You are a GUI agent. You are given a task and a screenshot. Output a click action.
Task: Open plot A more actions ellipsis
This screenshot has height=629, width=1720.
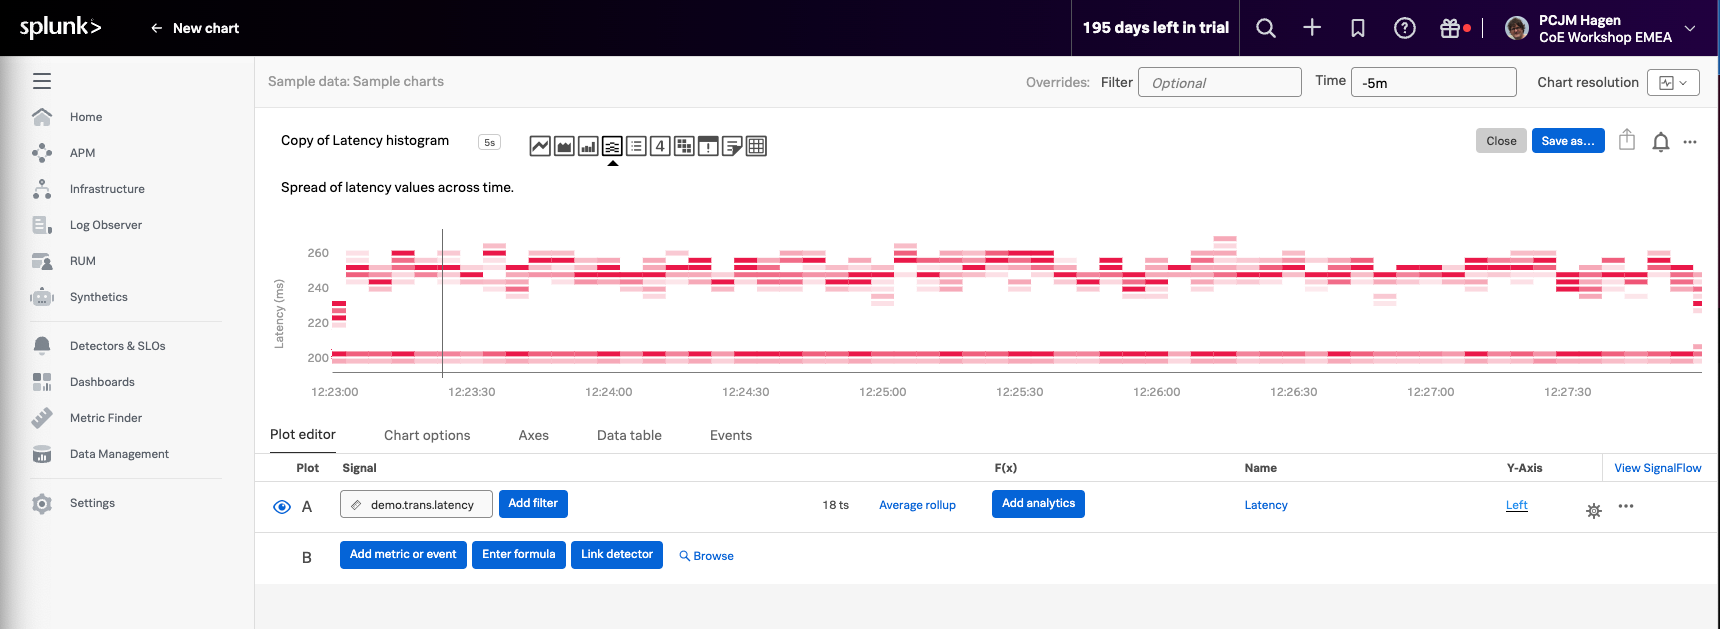tap(1626, 506)
